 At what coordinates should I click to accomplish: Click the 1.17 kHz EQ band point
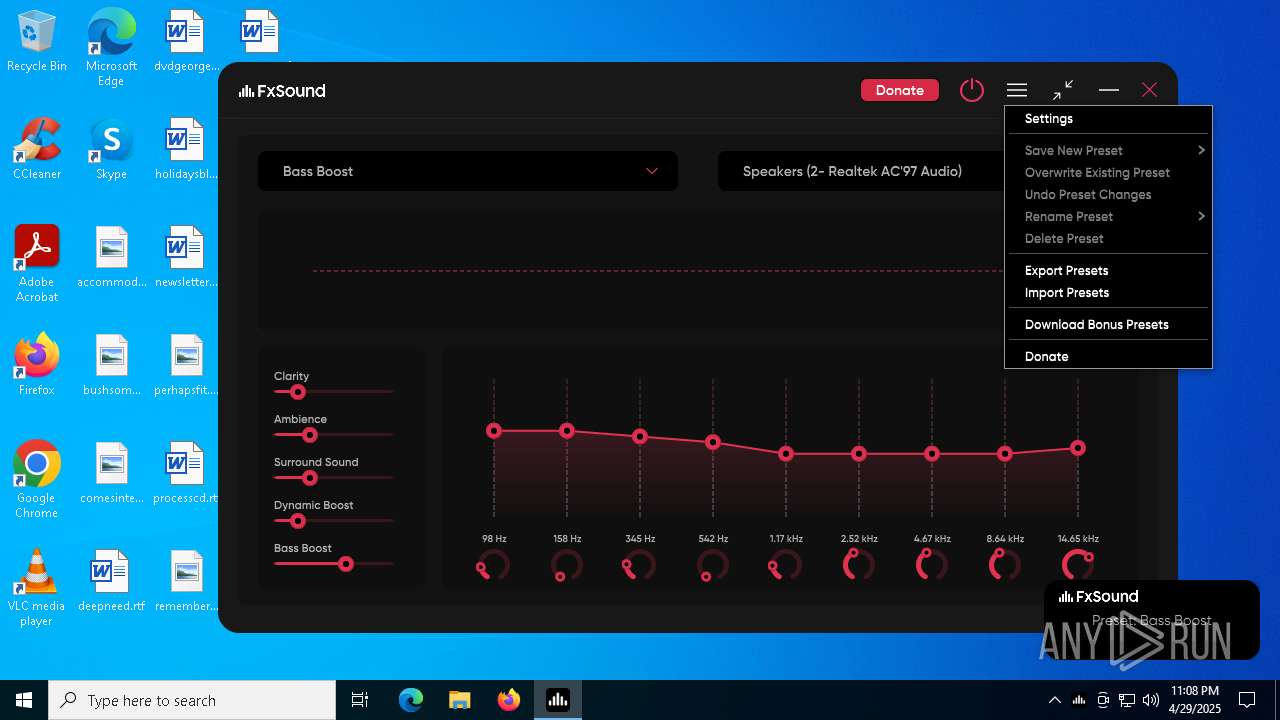(x=786, y=454)
